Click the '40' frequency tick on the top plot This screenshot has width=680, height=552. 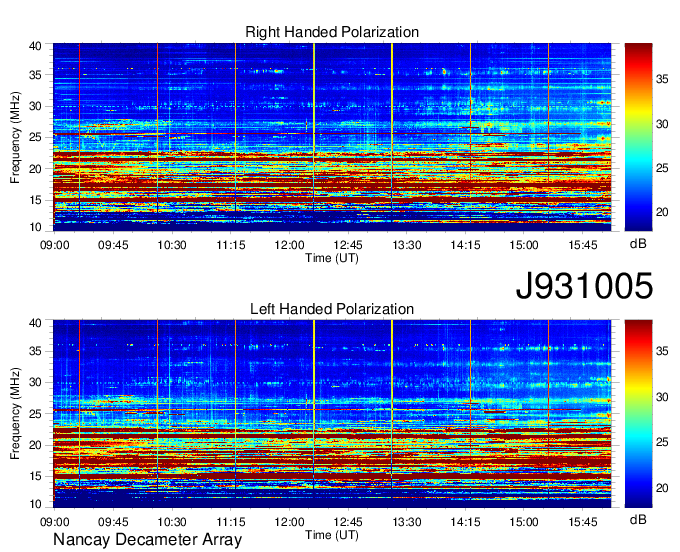pos(35,46)
